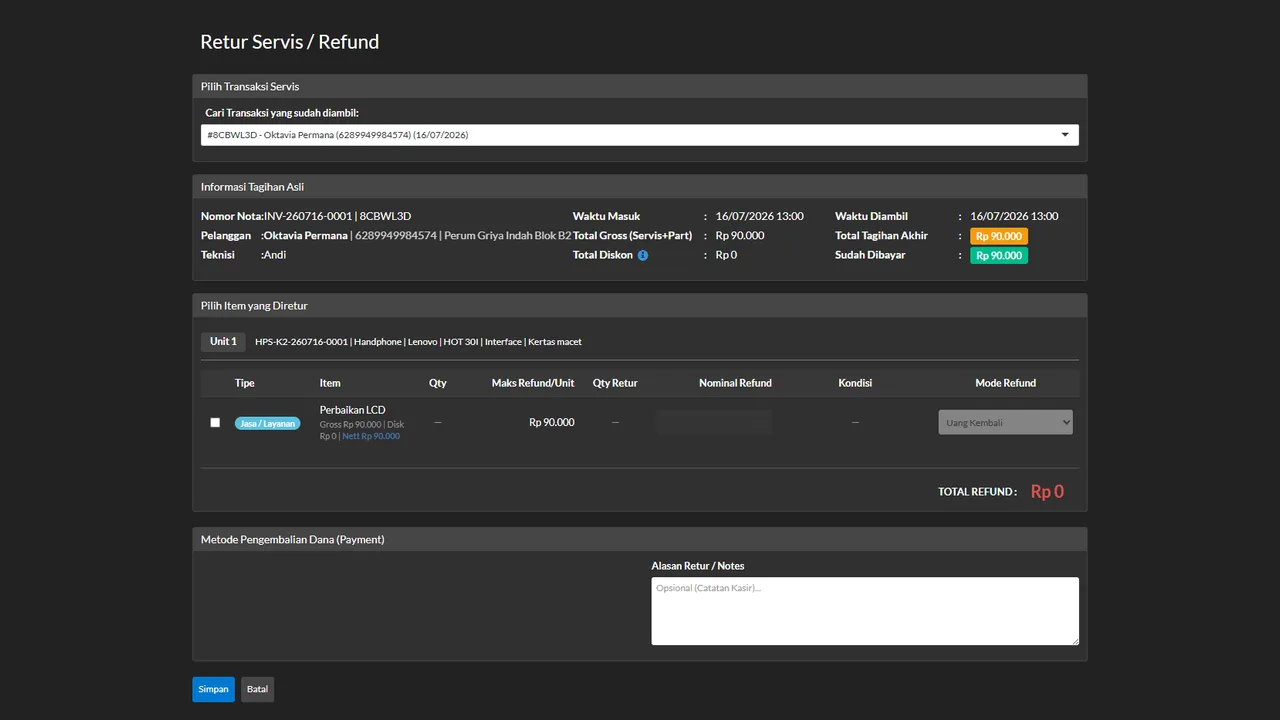Screen dimensions: 1280x720
Task: Click the Batal button
Action: coord(257,689)
